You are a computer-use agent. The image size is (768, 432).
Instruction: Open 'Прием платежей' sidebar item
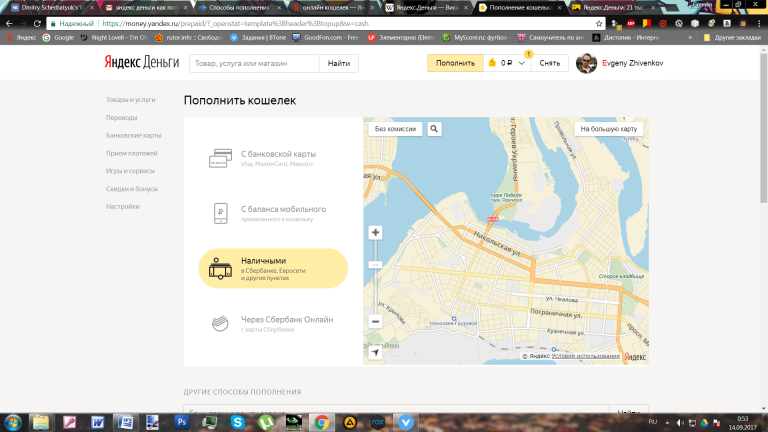[131, 153]
